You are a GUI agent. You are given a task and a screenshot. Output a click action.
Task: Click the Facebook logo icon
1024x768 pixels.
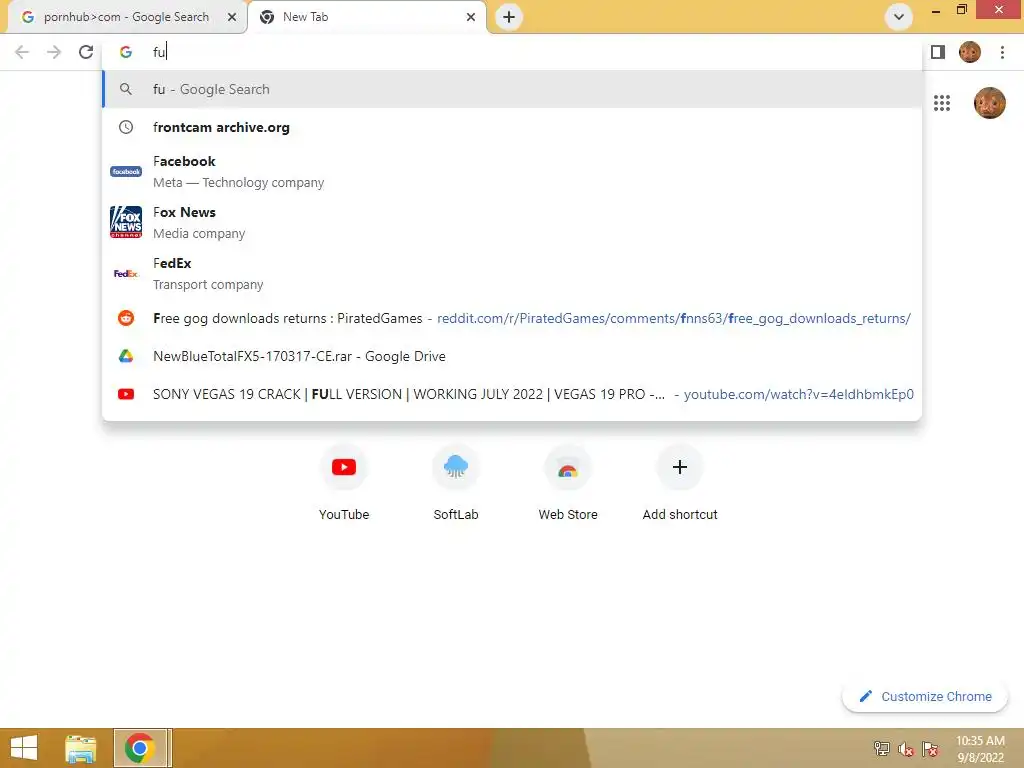[126, 172]
